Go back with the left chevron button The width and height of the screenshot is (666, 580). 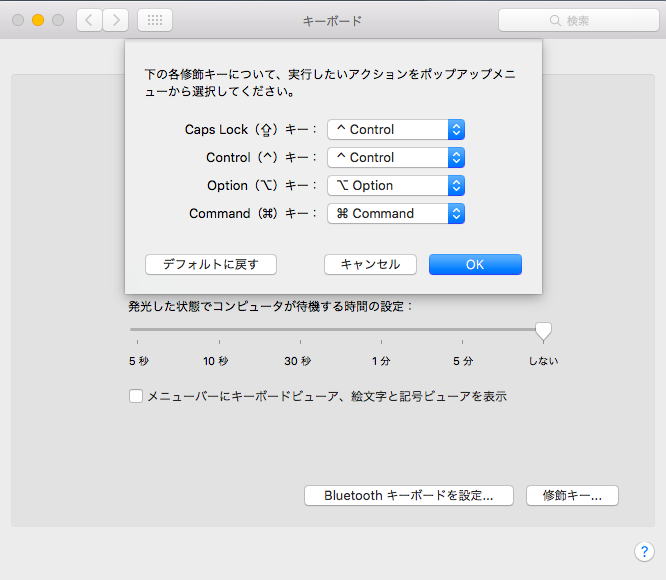pos(89,20)
